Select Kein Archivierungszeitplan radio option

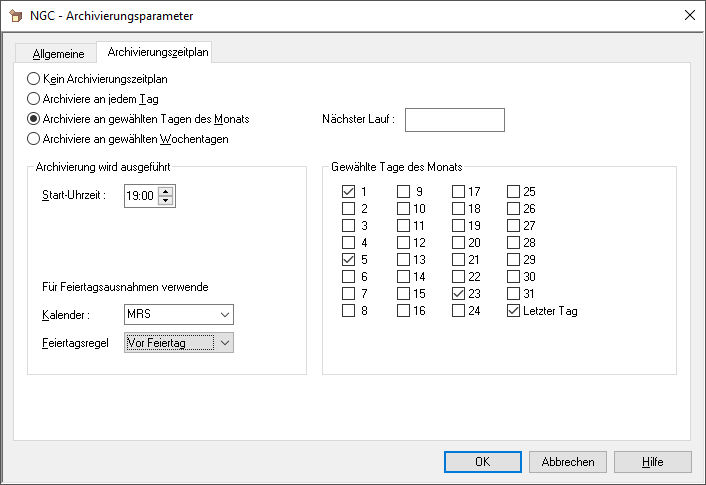coord(34,79)
